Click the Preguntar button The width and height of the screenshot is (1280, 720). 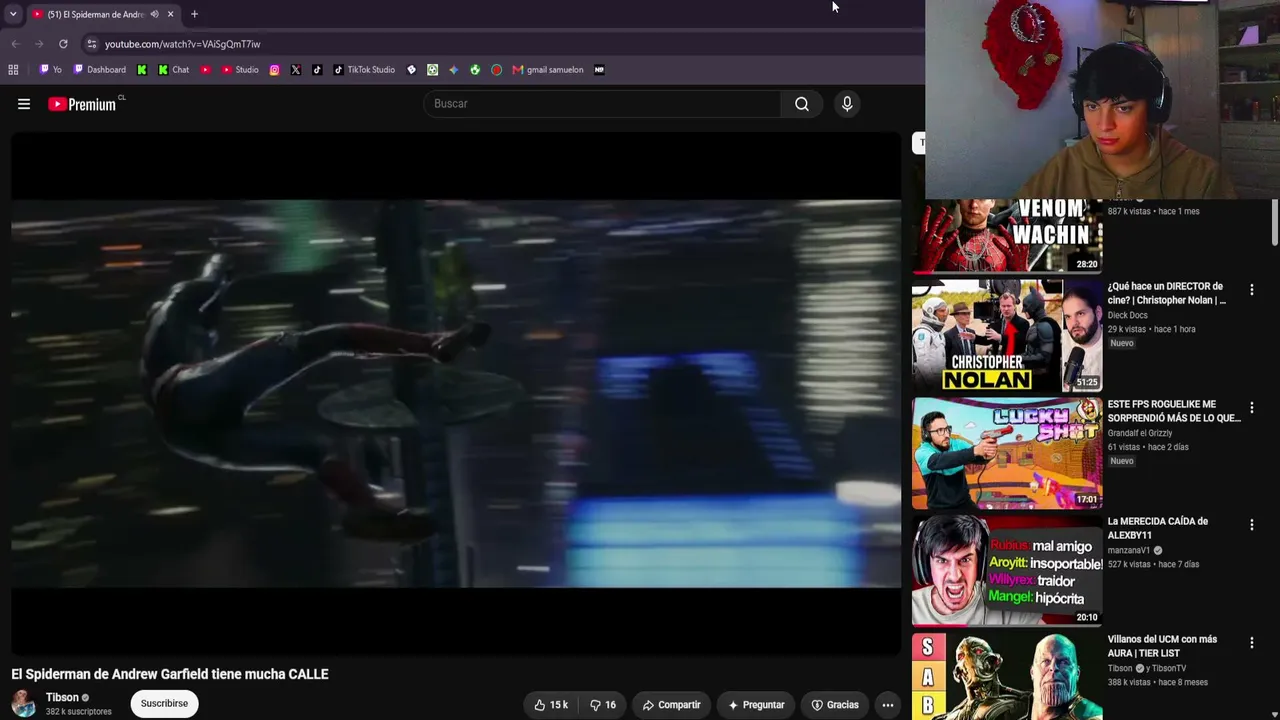(x=756, y=705)
